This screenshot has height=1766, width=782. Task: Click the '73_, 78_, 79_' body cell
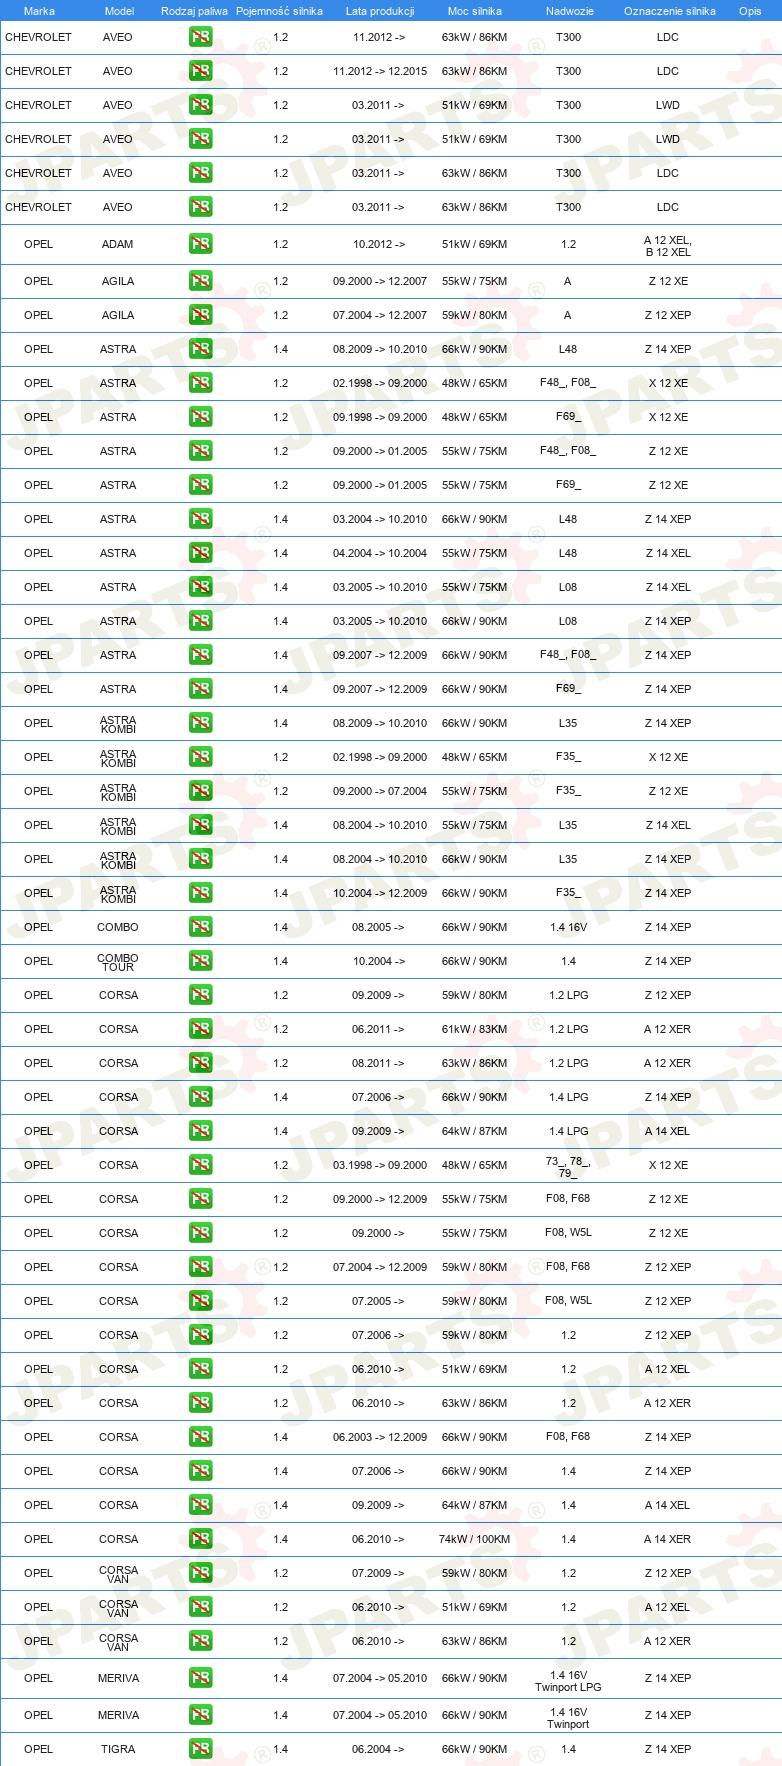tap(568, 1167)
